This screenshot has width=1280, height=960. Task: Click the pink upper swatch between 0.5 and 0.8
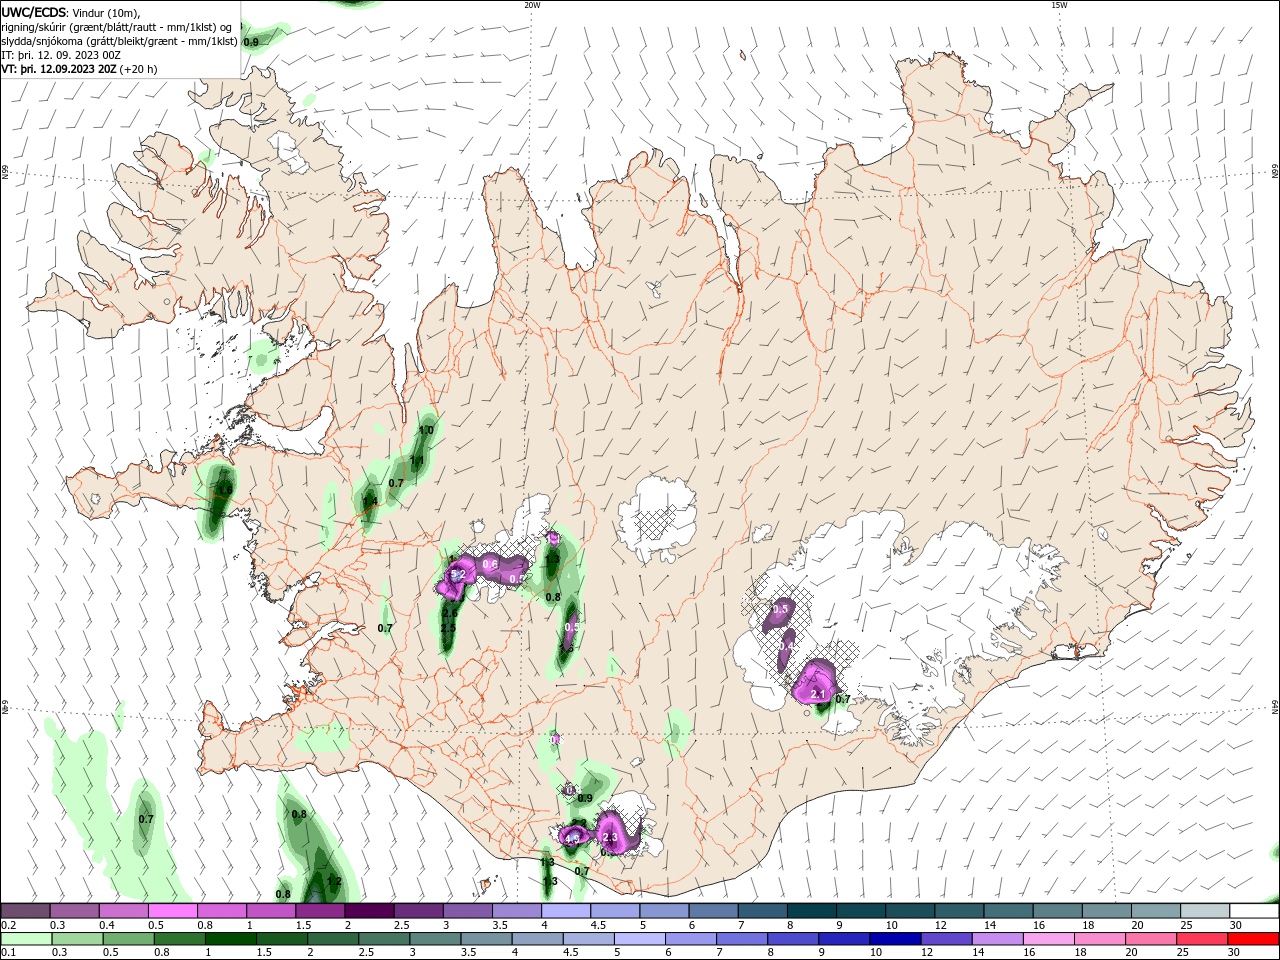click(x=173, y=910)
